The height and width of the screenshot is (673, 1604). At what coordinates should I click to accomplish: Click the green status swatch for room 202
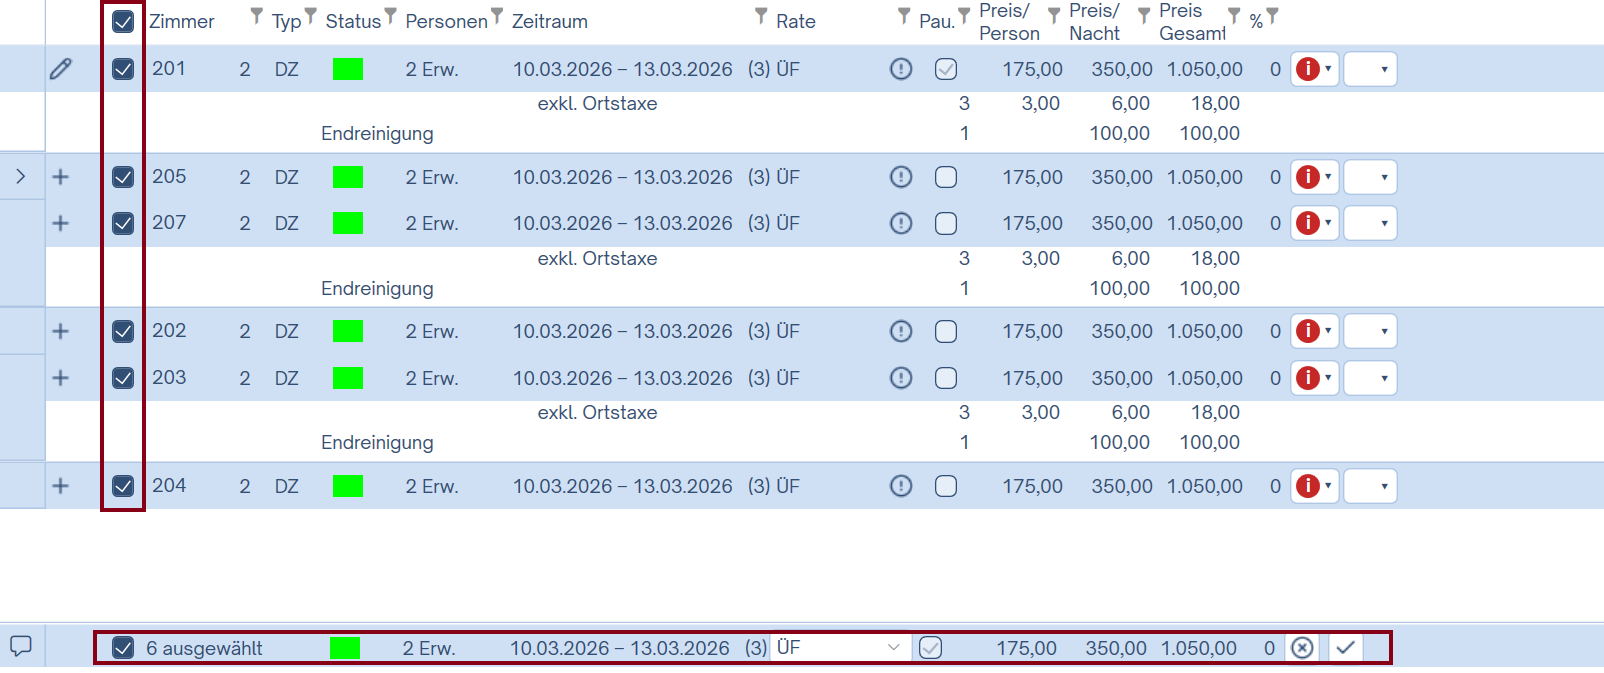point(348,331)
